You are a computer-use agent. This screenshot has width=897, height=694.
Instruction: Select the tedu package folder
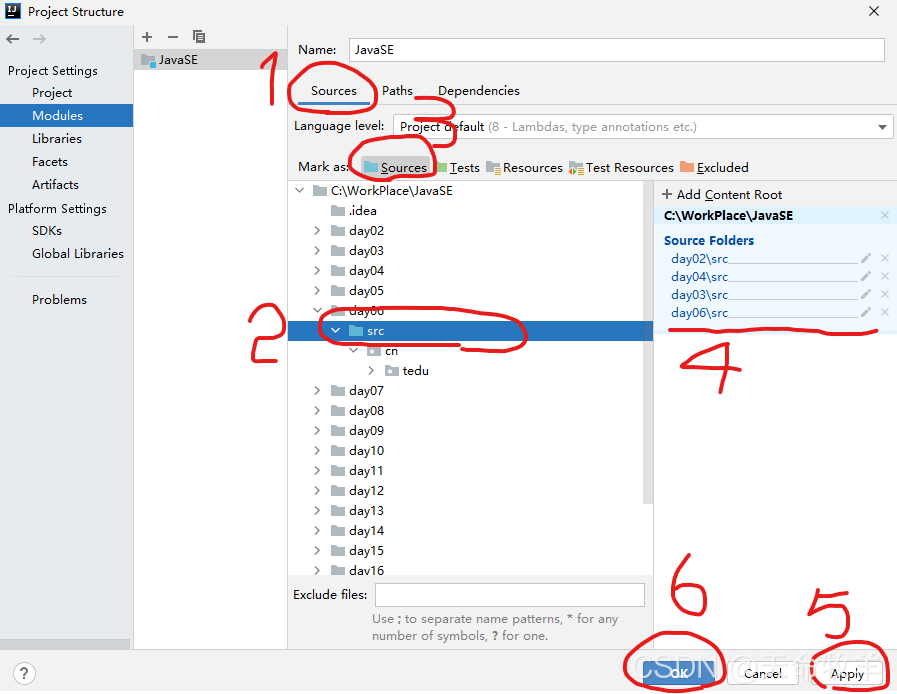(407, 371)
